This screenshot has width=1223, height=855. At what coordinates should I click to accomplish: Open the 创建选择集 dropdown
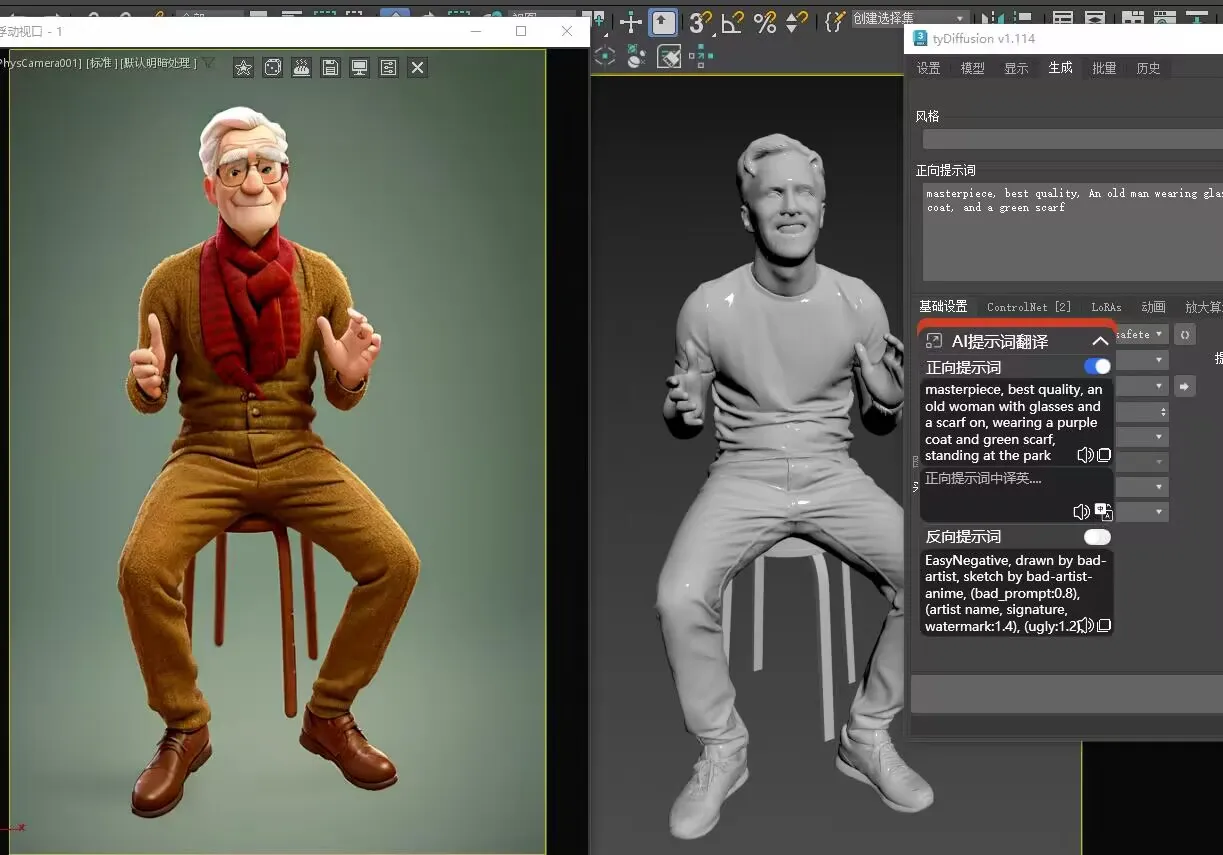click(909, 19)
